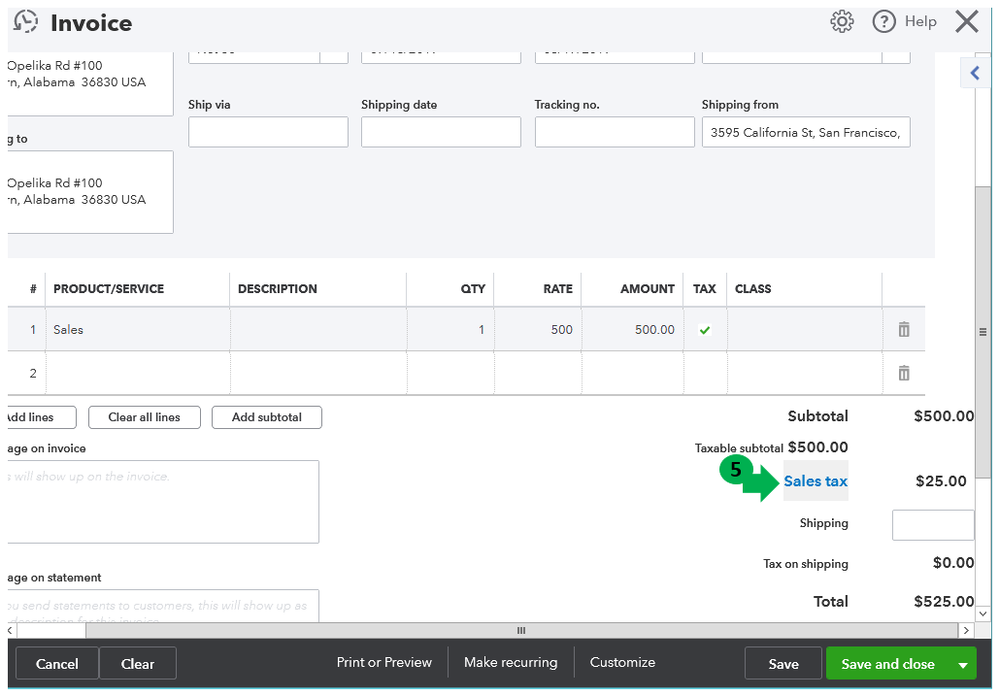Screen dimensions: 999x693
Task: Click the Add lines button
Action: [41, 417]
